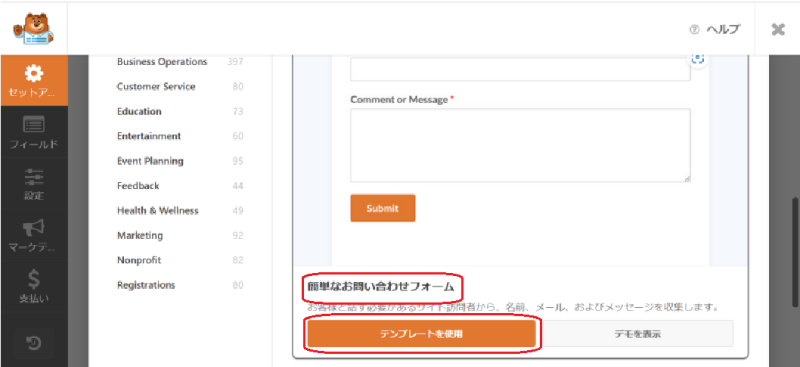The height and width of the screenshot is (367, 800).
Task: Click the count 95 beside Event Planning
Action: [238, 161]
